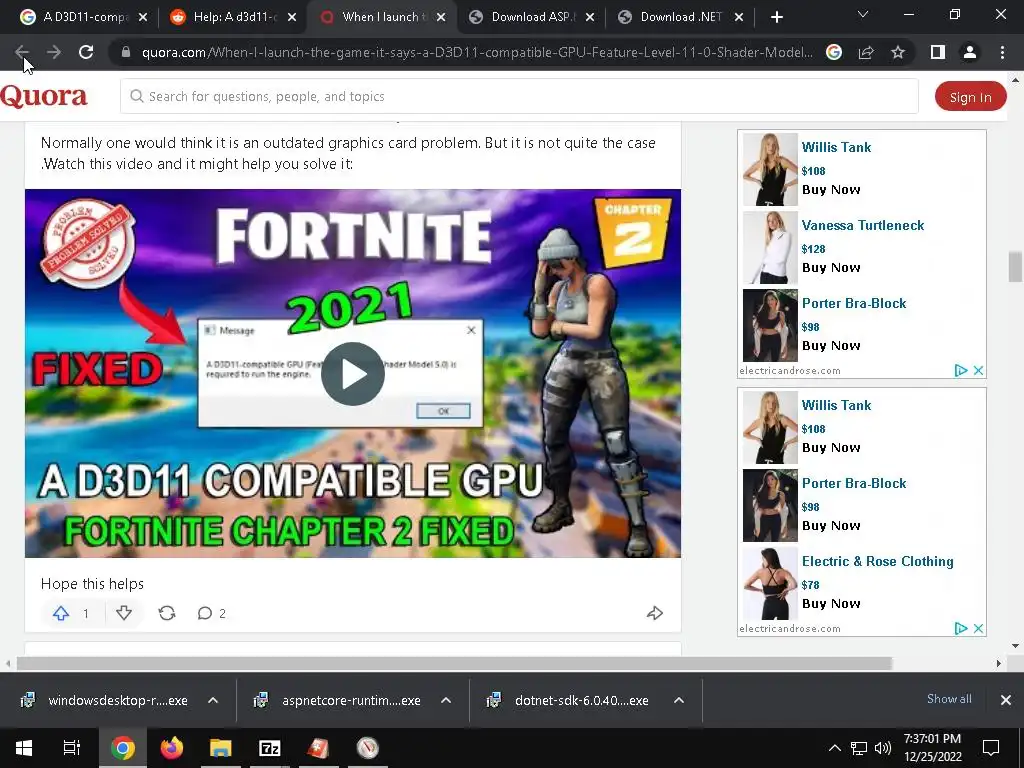Reload the Quora page
Screen dimensions: 1024x768
pos(86,52)
